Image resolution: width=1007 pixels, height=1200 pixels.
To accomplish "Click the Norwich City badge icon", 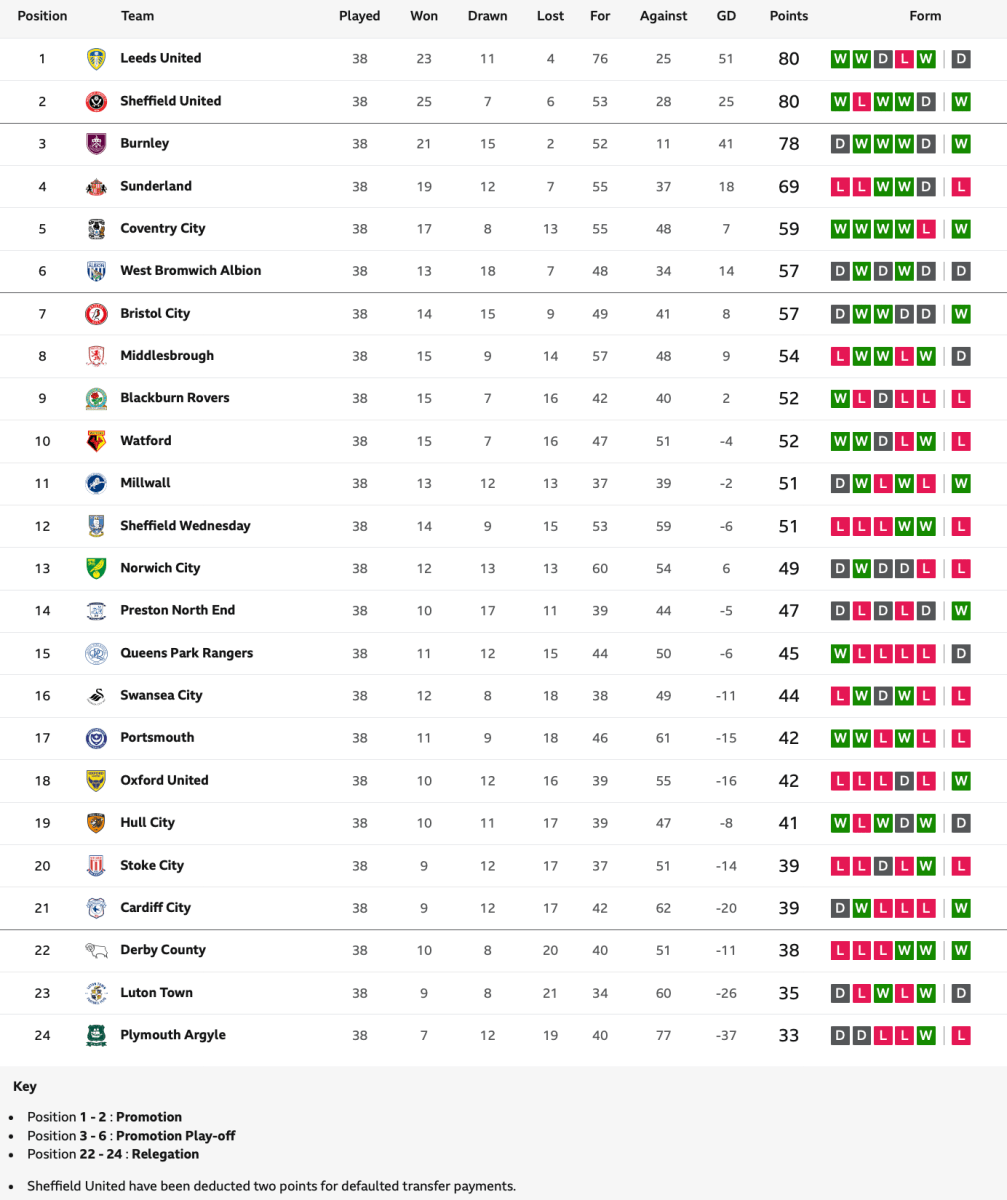I will pyautogui.click(x=96, y=568).
